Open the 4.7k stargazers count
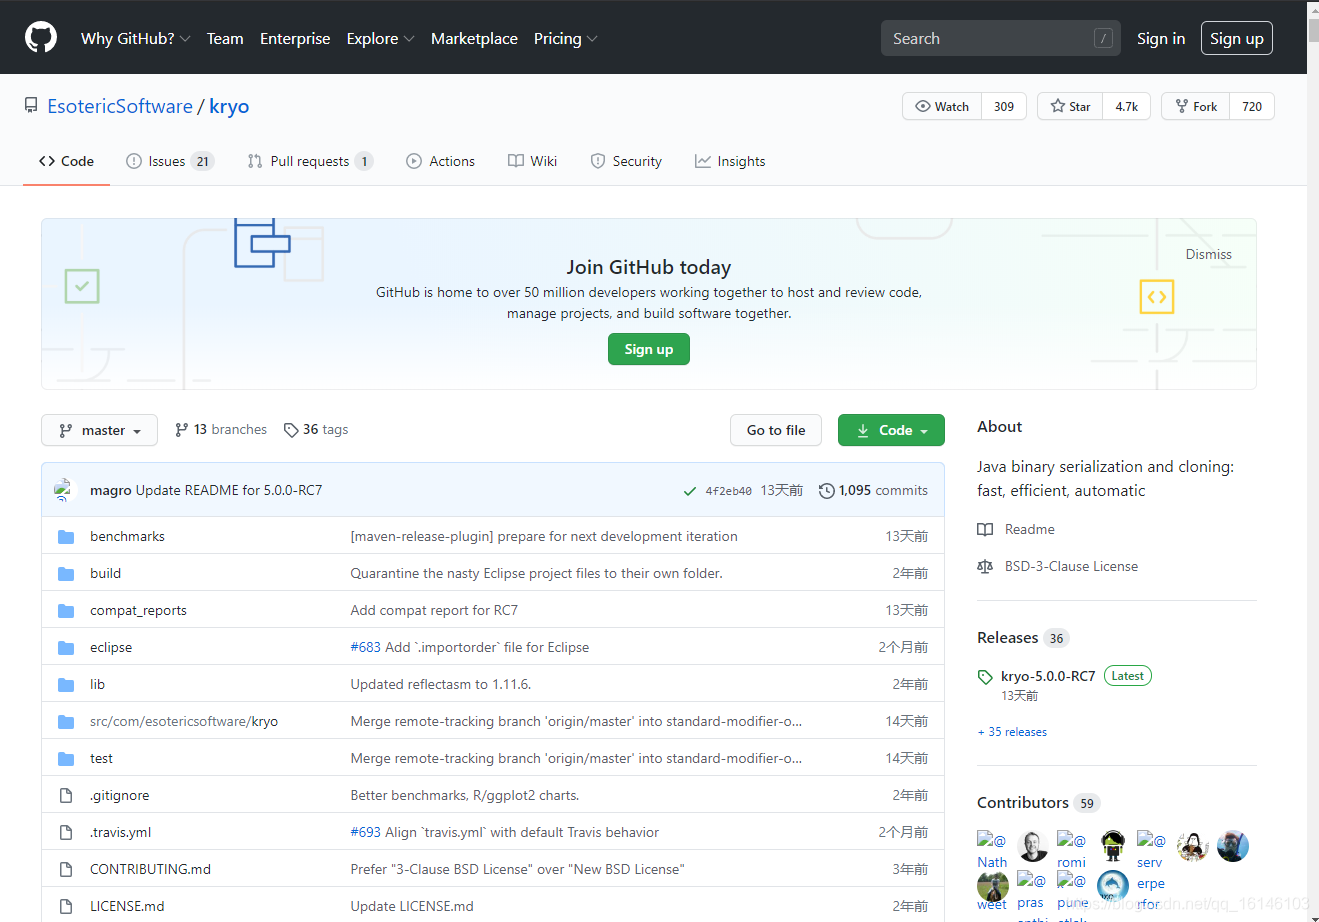The image size is (1319, 922). 1127,106
